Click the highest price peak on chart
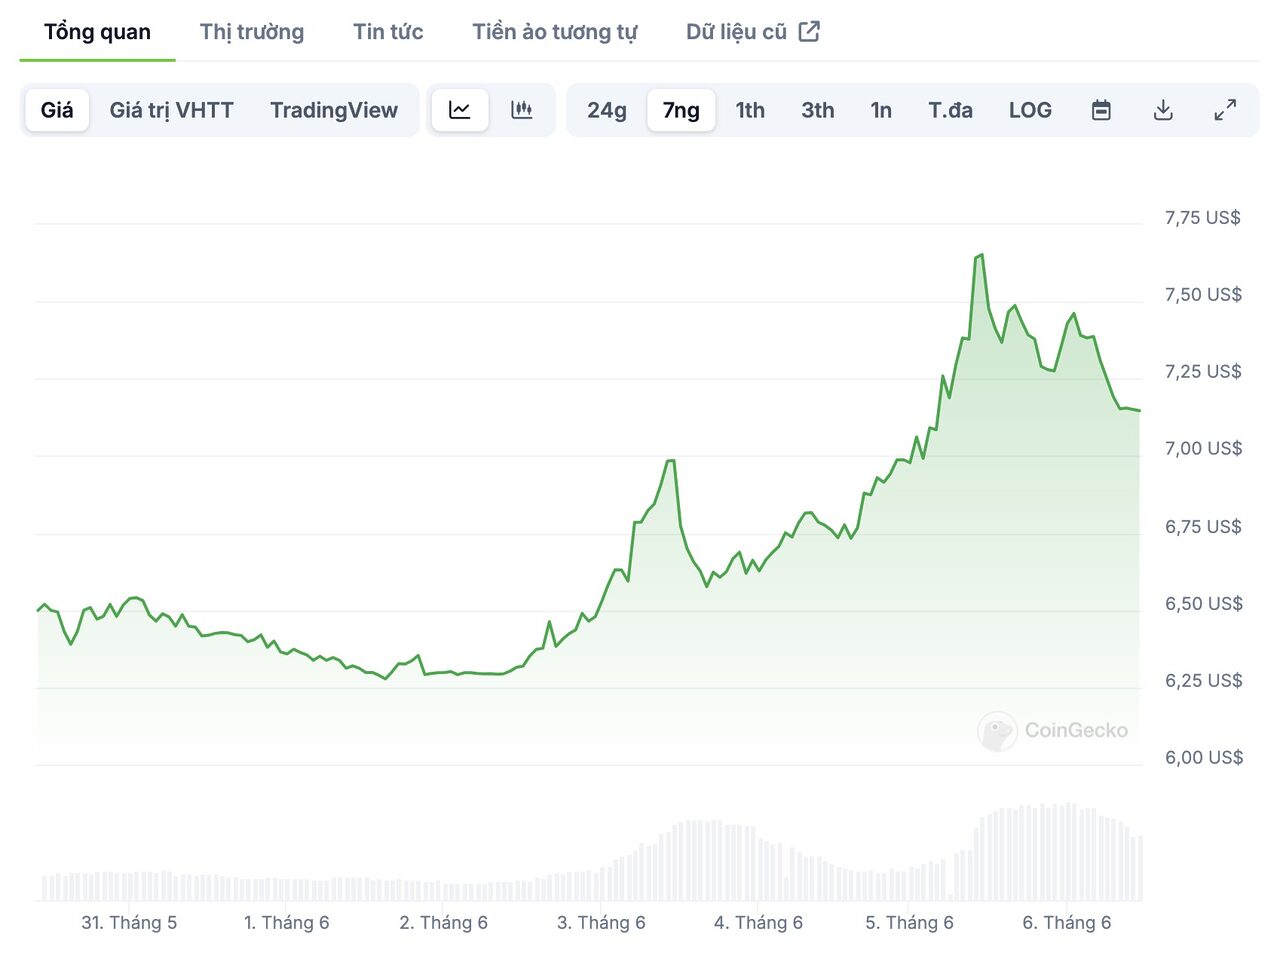1280x956 pixels. click(x=981, y=255)
